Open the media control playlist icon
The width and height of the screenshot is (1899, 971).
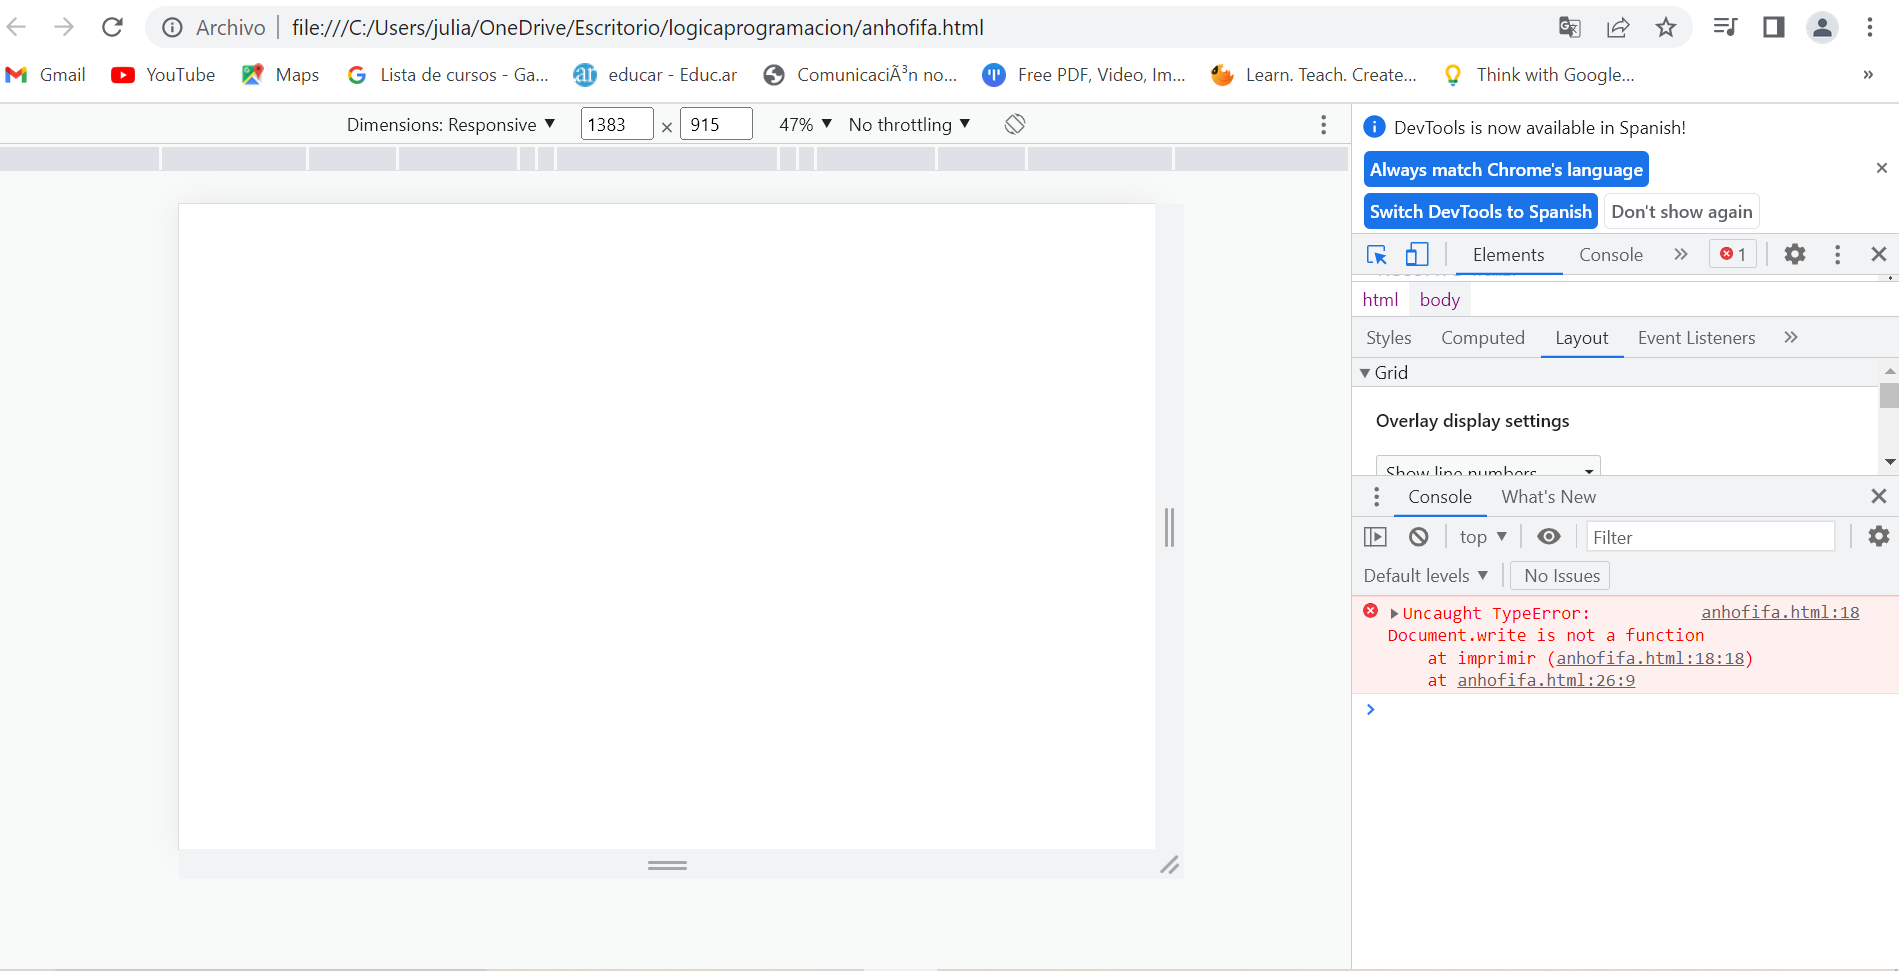[x=1725, y=27]
